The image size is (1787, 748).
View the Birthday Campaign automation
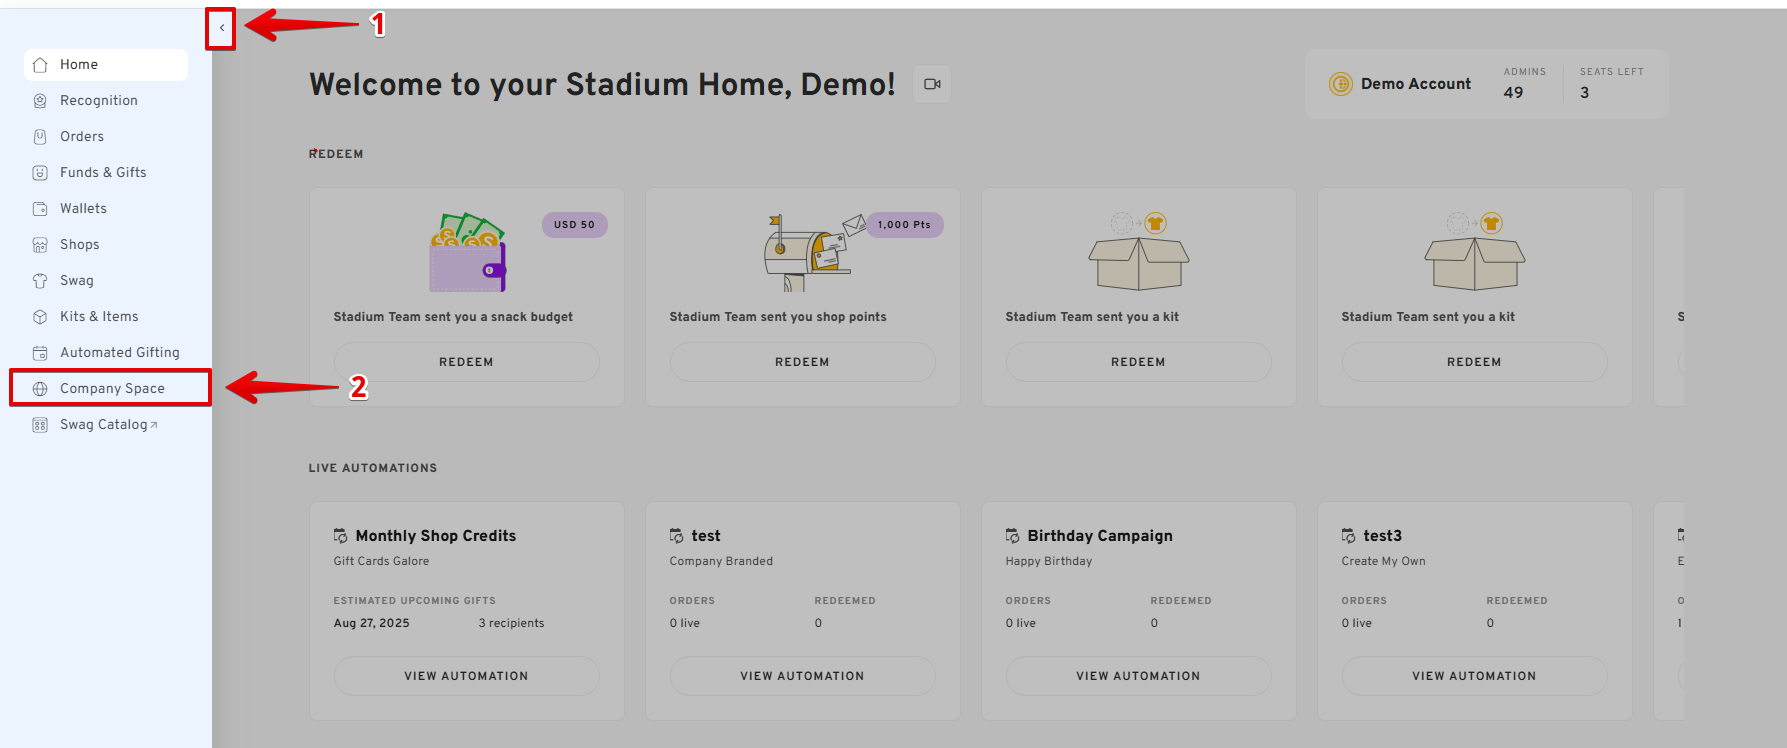point(1138,676)
